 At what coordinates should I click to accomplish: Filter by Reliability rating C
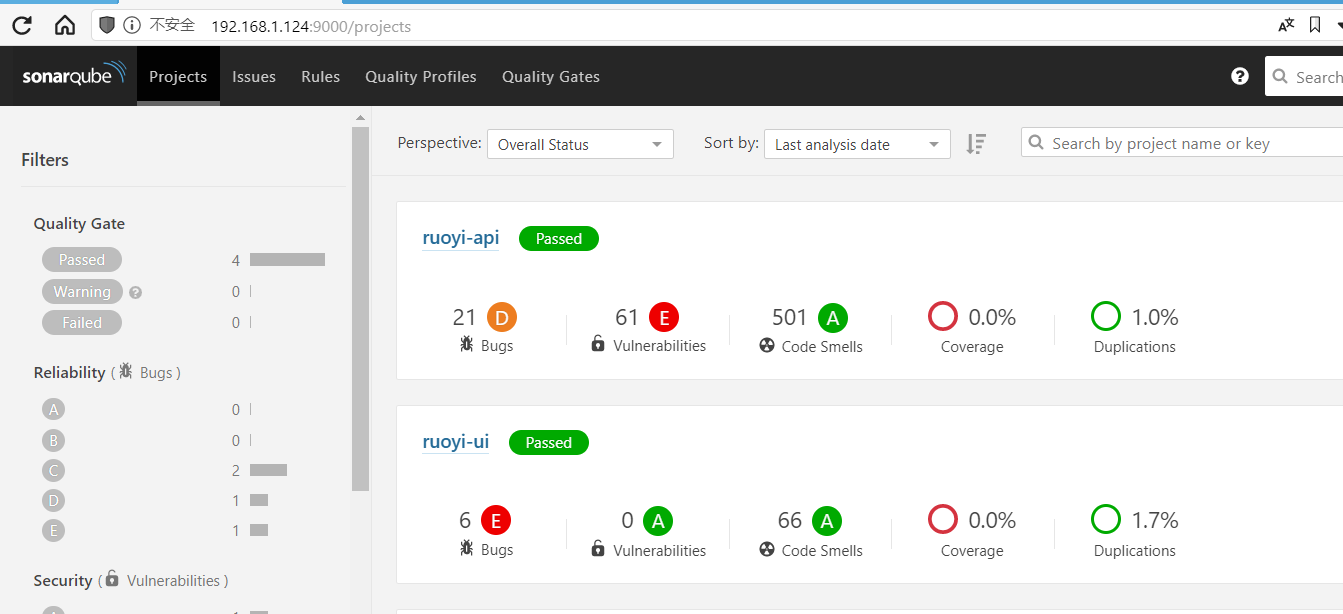pos(54,470)
